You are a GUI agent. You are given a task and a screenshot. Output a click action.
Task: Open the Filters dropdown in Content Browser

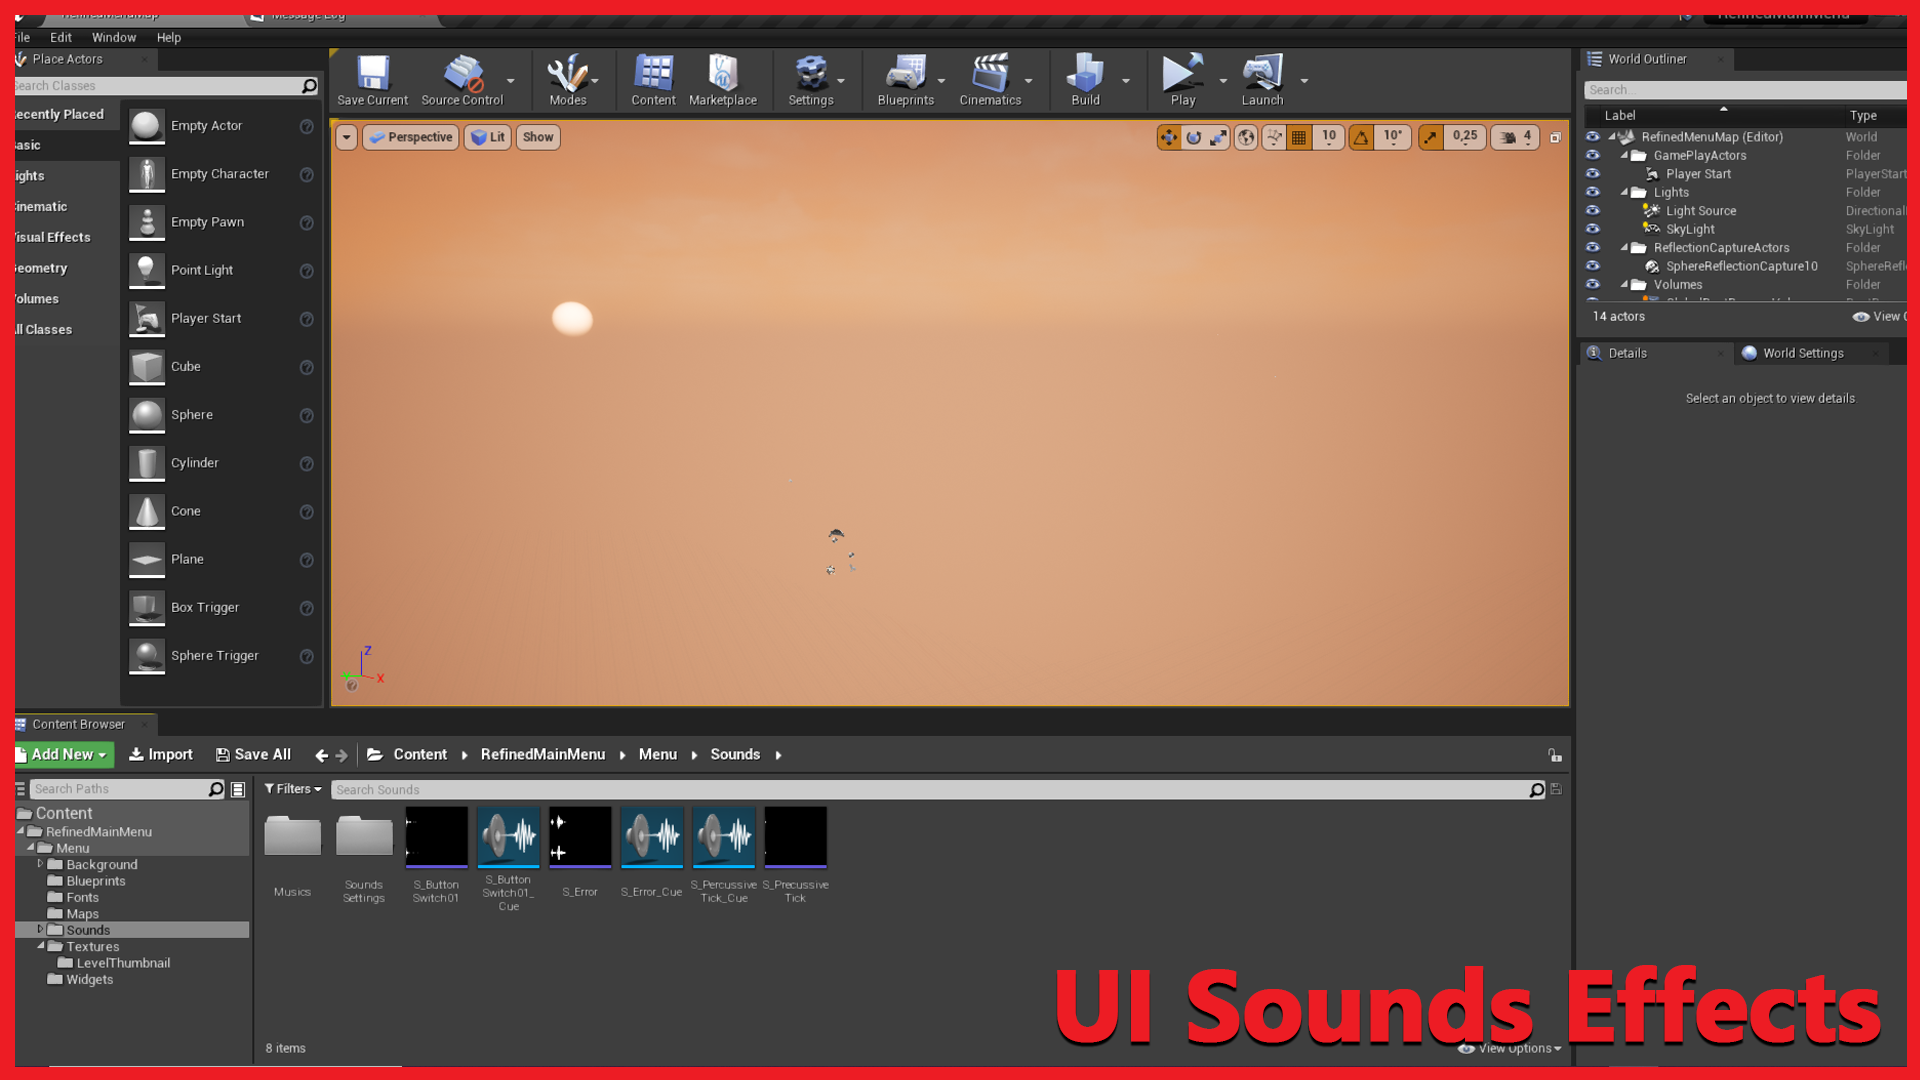pos(292,789)
